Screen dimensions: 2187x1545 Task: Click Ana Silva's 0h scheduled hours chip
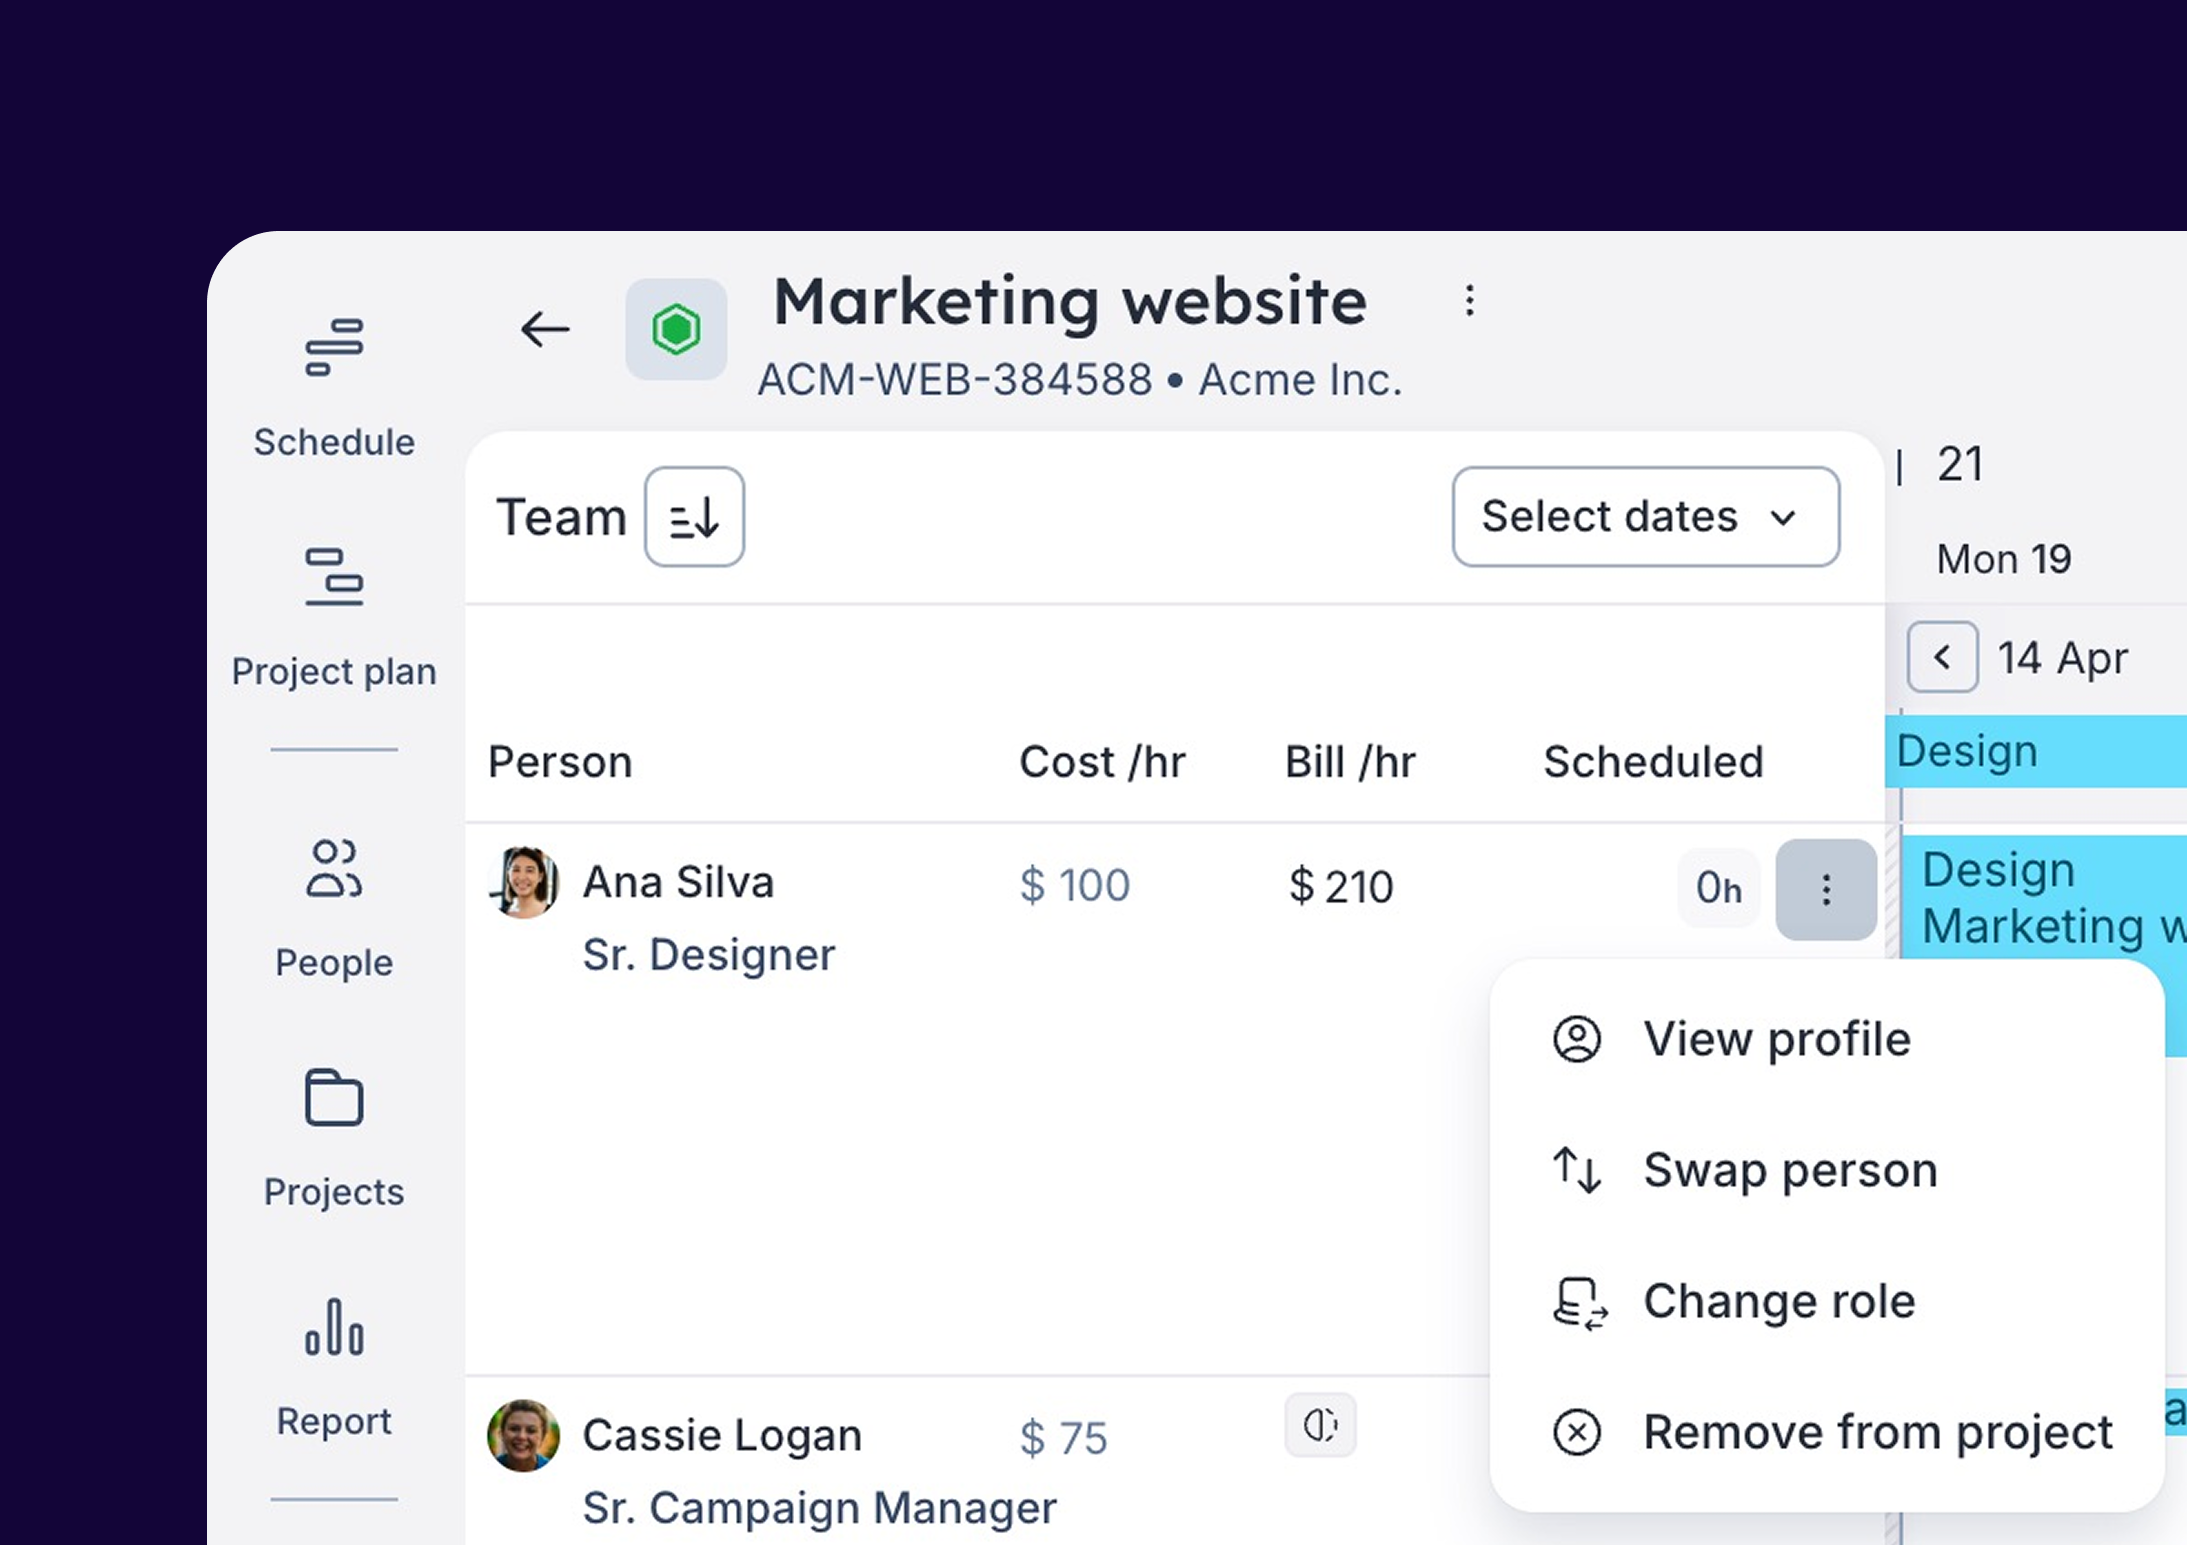coord(1718,889)
